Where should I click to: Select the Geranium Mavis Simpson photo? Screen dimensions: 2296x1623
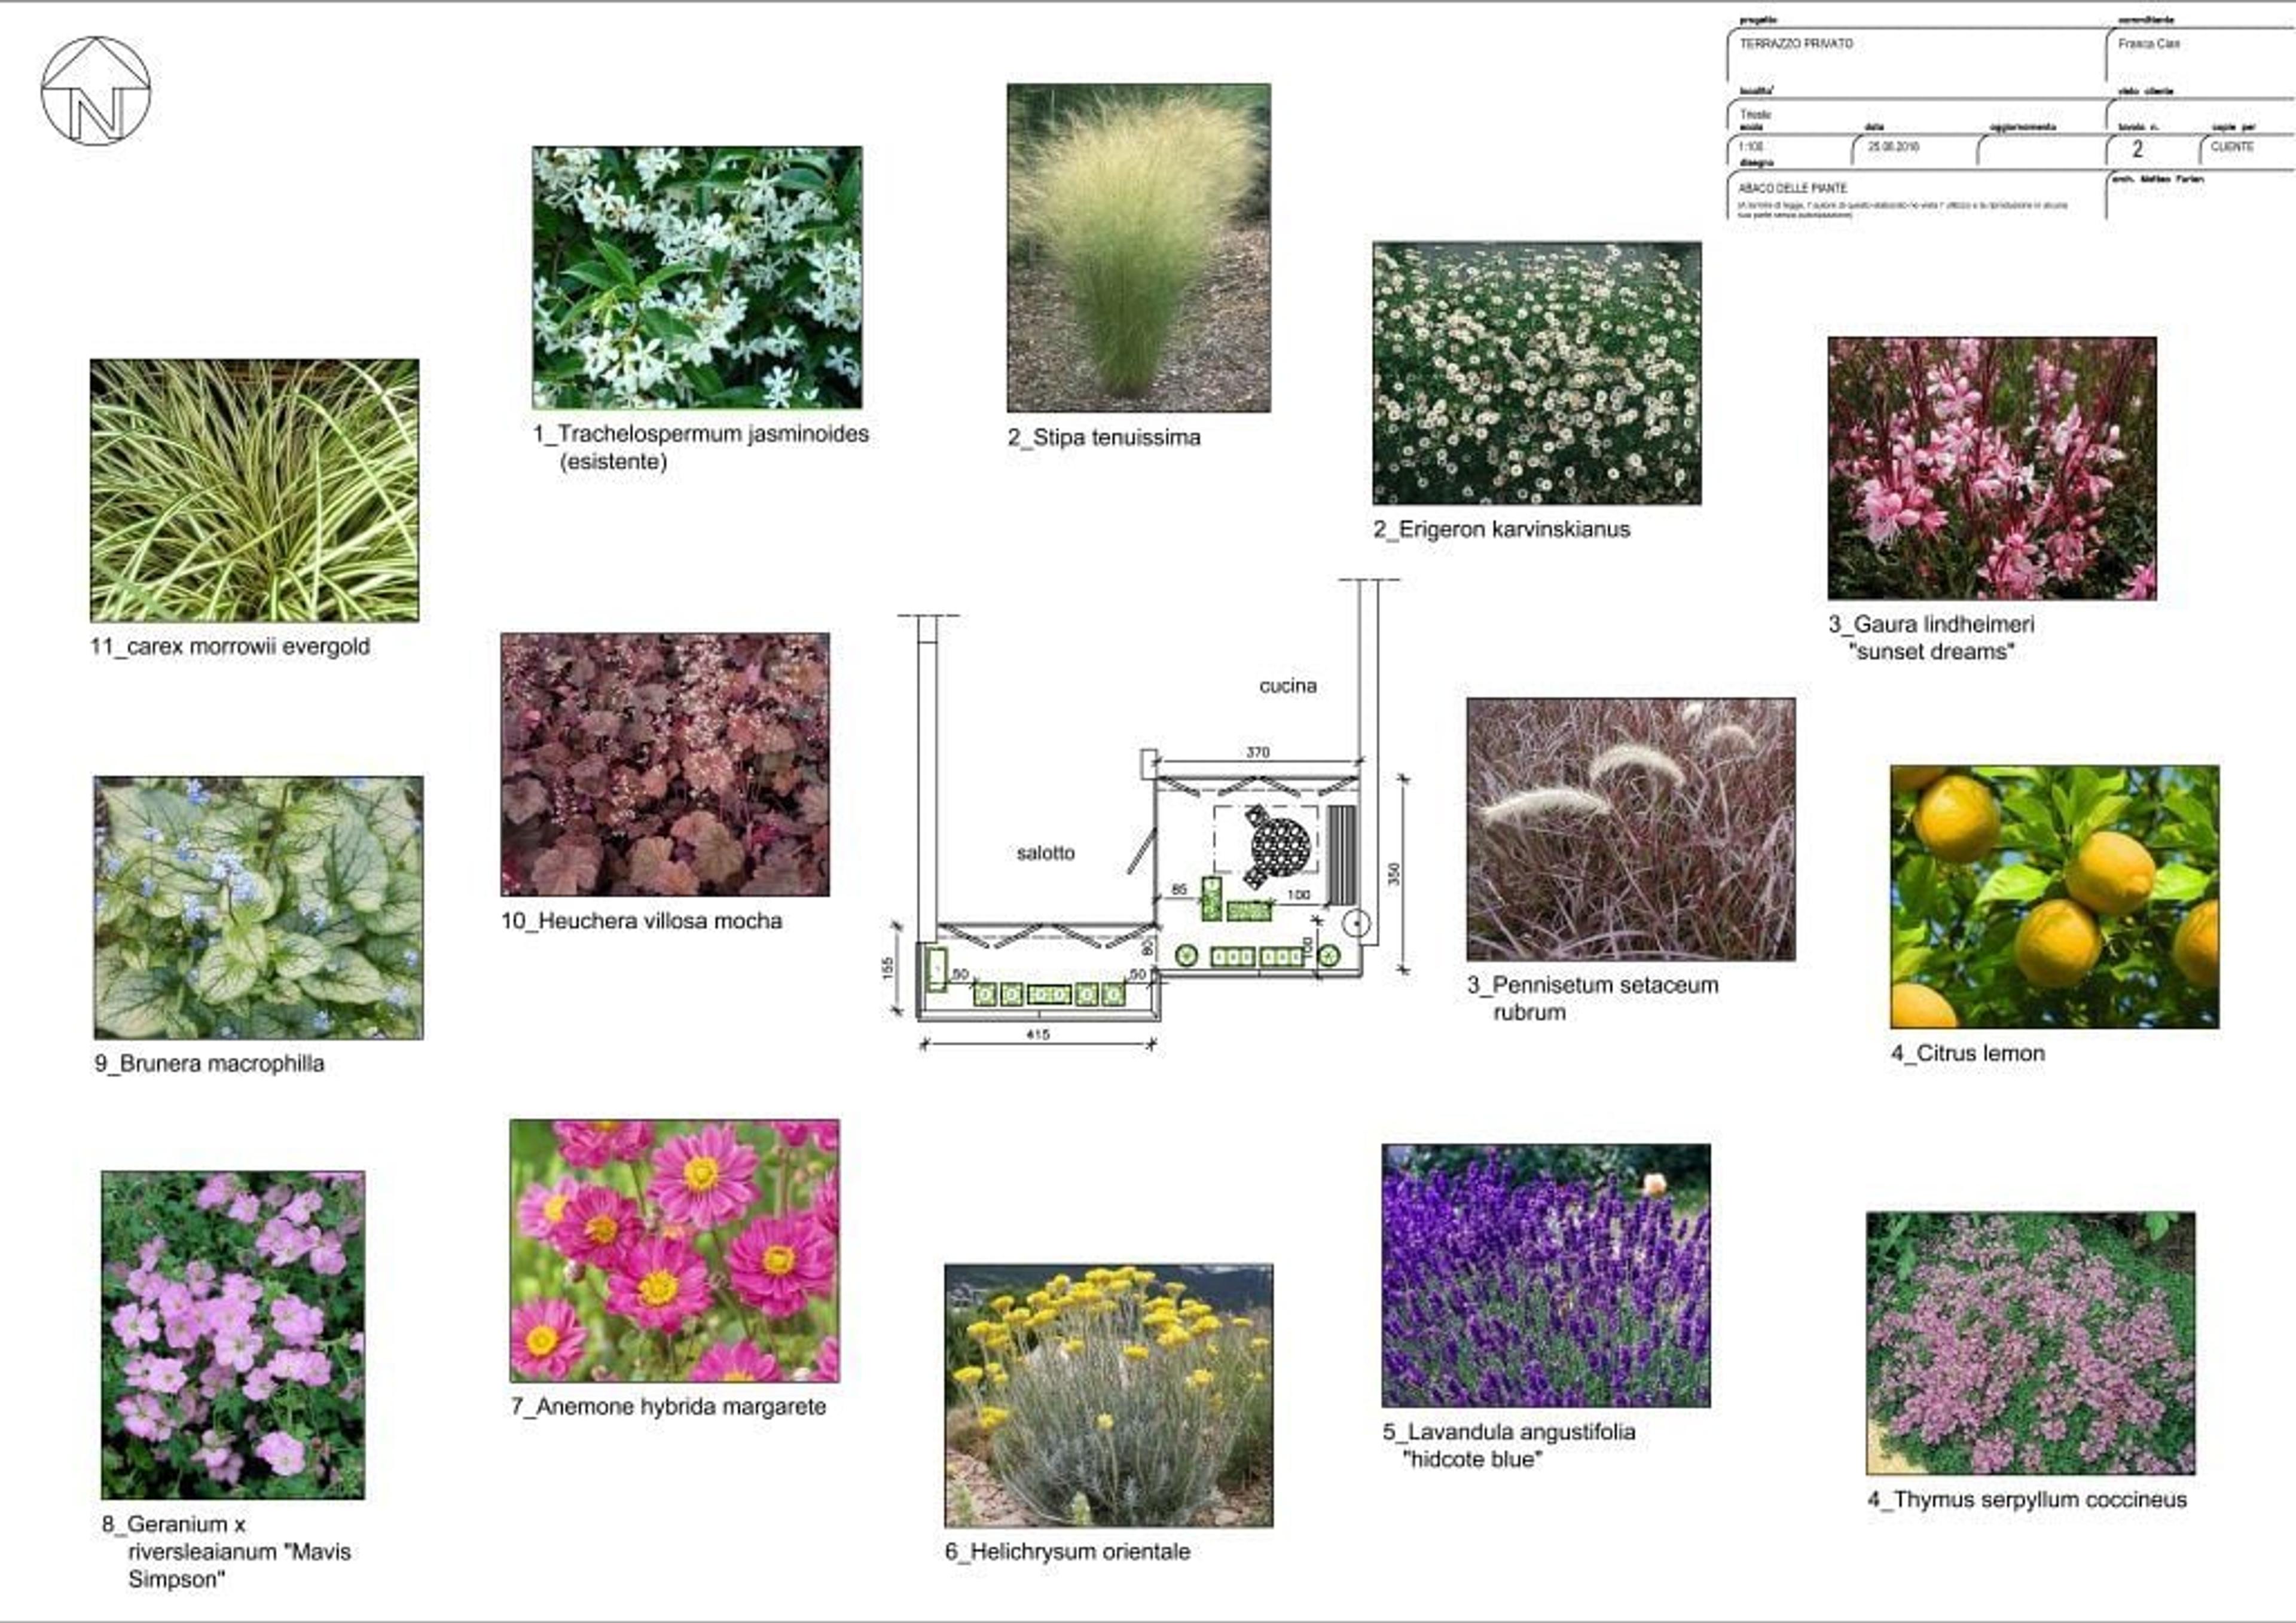(233, 1335)
